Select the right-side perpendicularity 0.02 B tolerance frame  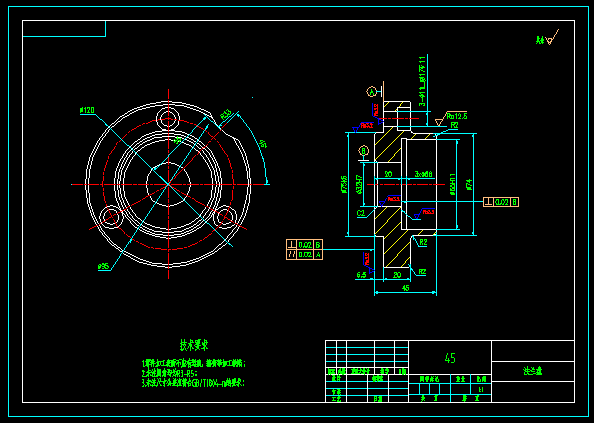pos(501,202)
